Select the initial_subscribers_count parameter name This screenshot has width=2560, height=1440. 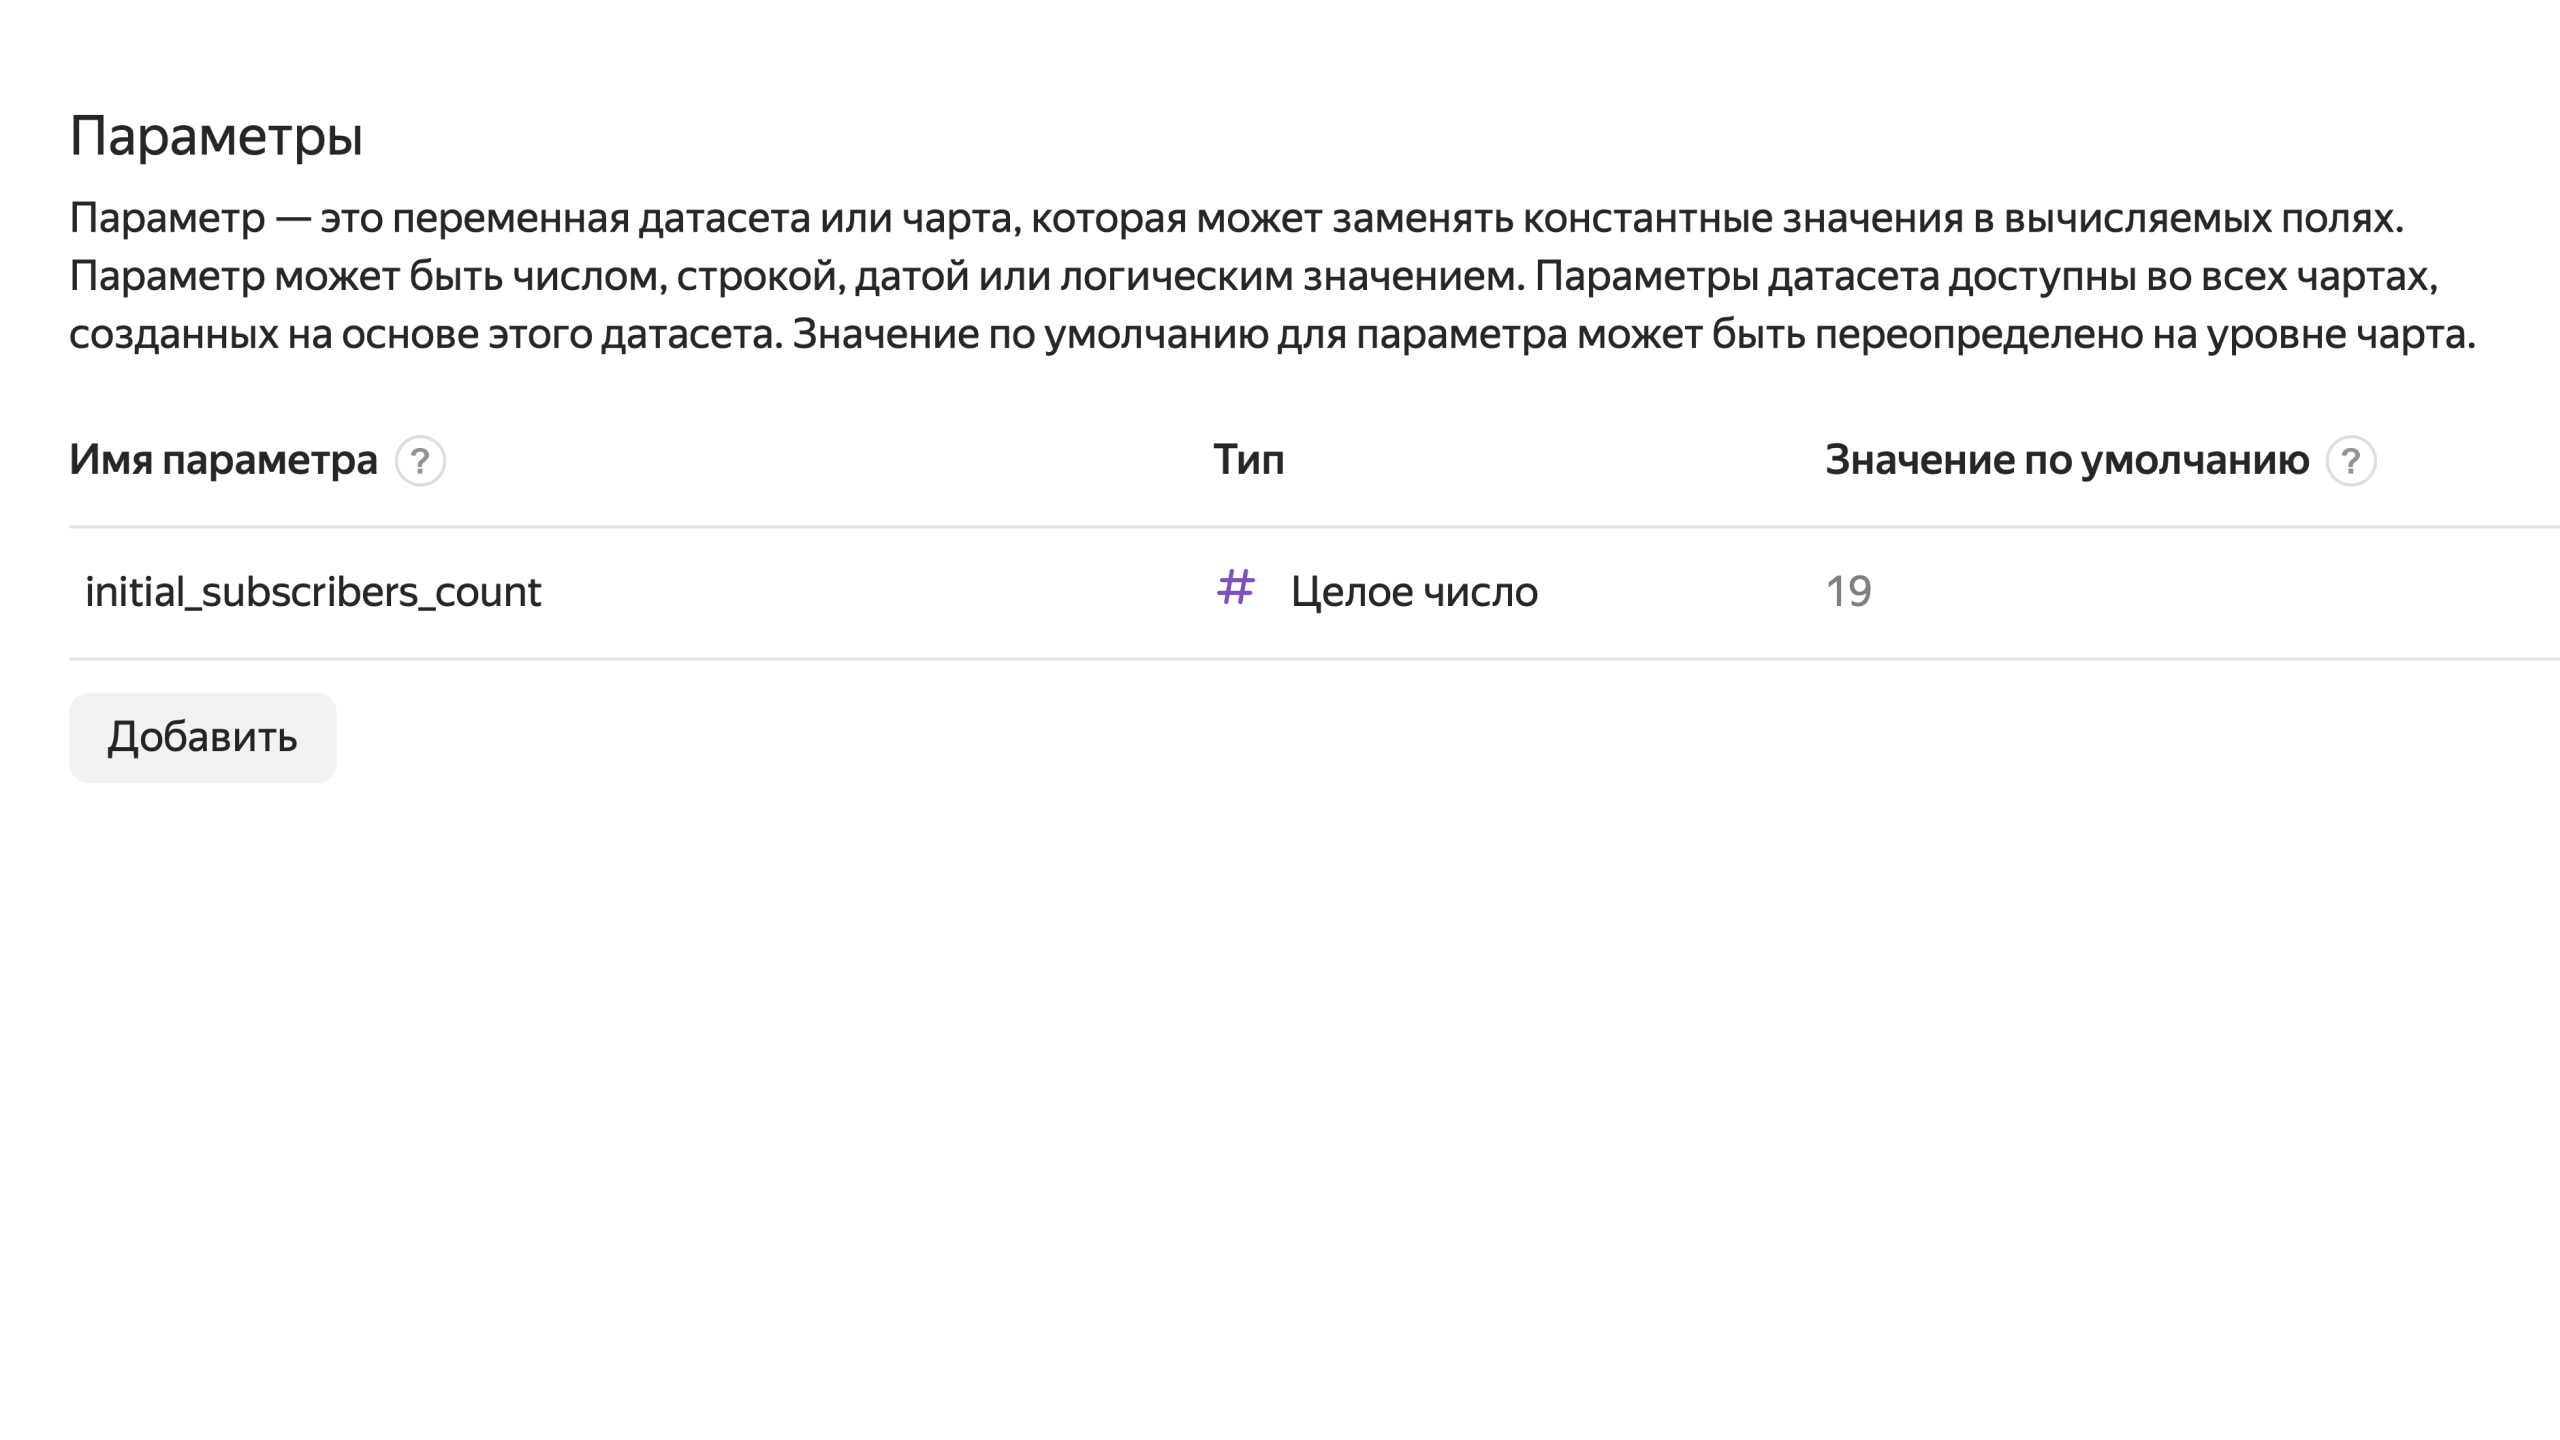[313, 592]
